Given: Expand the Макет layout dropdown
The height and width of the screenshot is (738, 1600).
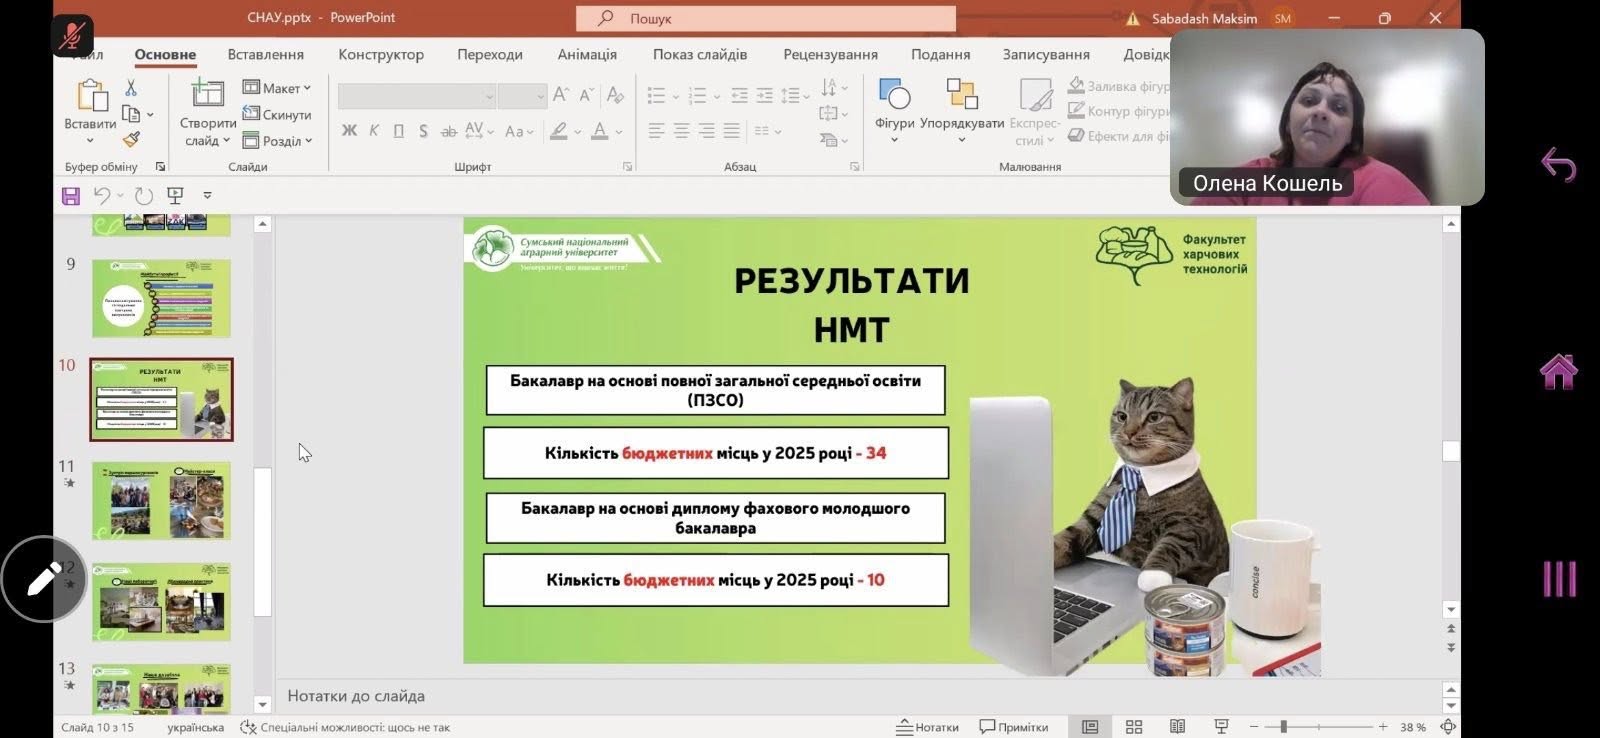Looking at the screenshot, I should [277, 88].
